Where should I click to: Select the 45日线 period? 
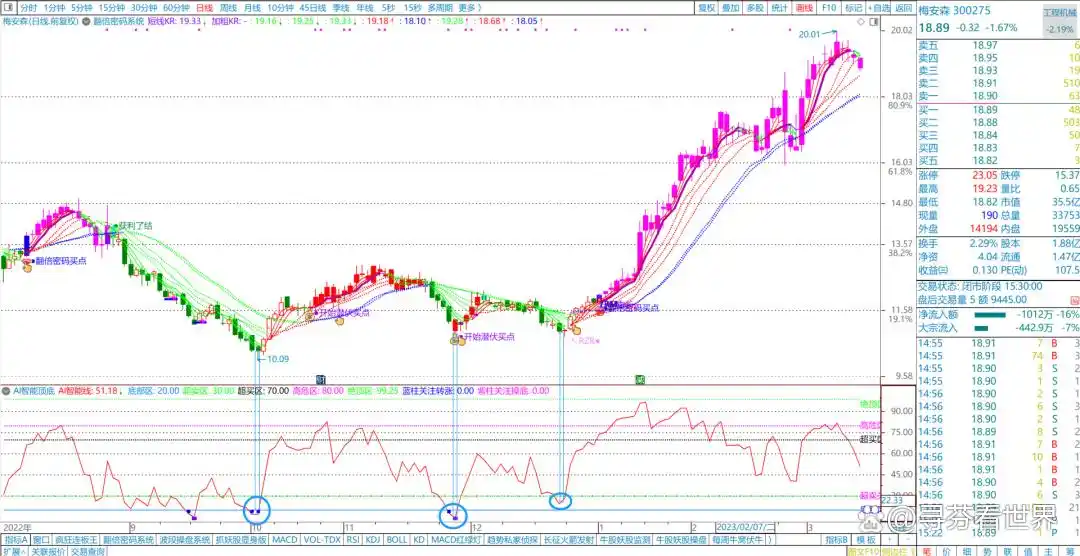311,8
